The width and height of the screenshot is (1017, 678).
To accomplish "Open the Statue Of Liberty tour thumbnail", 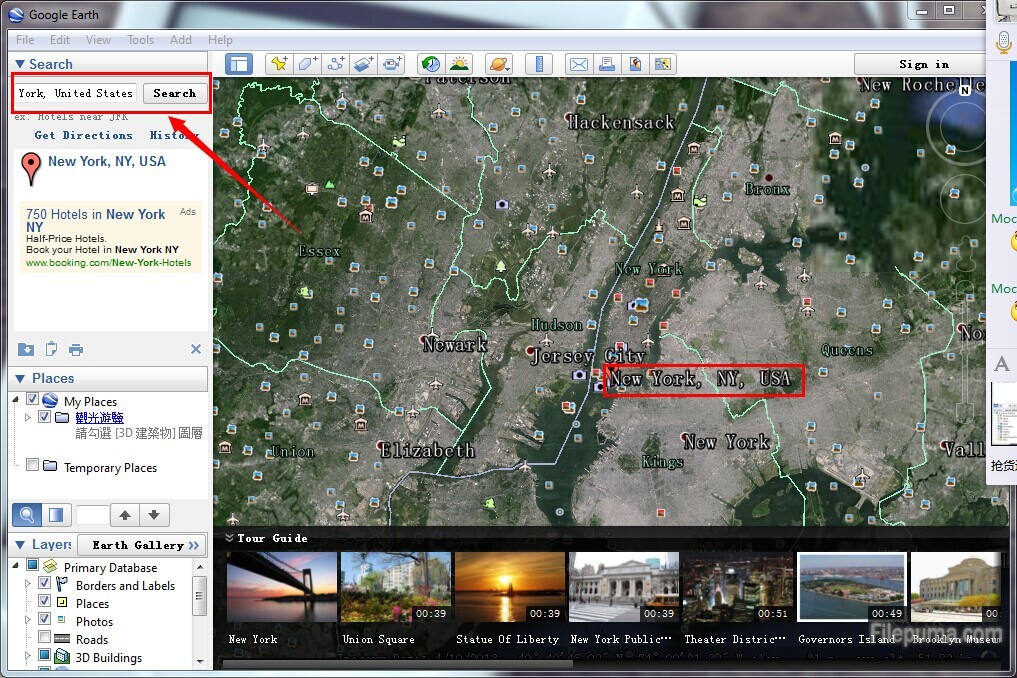I will [x=509, y=587].
